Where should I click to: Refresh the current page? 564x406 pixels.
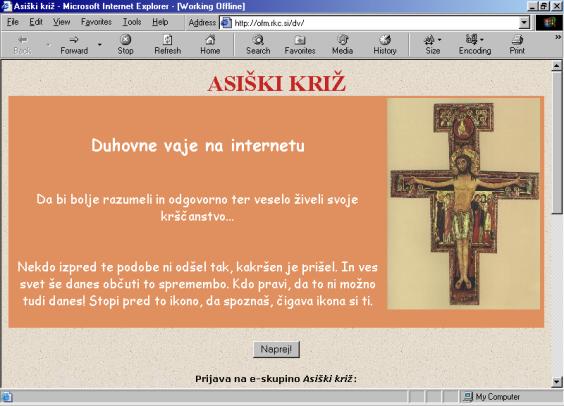click(168, 45)
